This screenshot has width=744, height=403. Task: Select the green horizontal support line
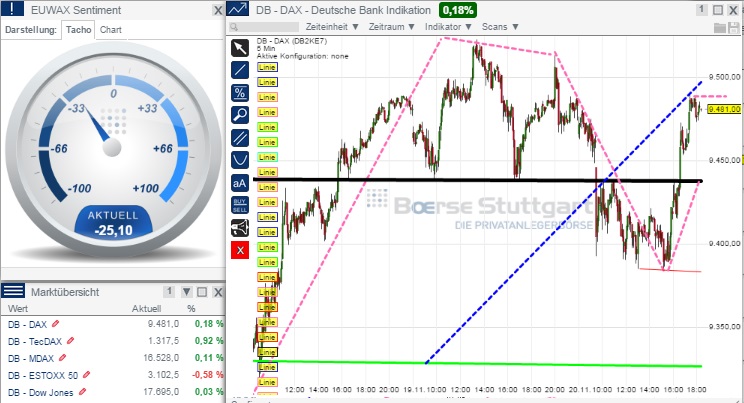point(477,364)
